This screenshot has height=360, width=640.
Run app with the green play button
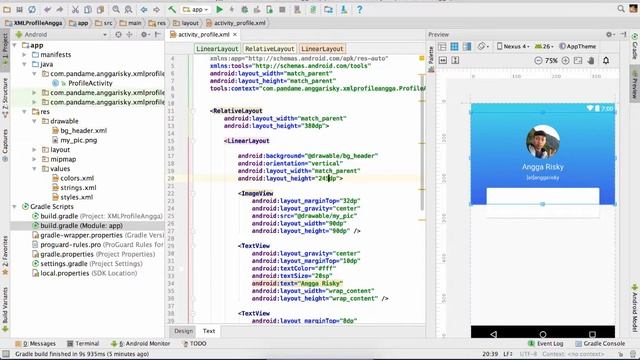click(219, 9)
